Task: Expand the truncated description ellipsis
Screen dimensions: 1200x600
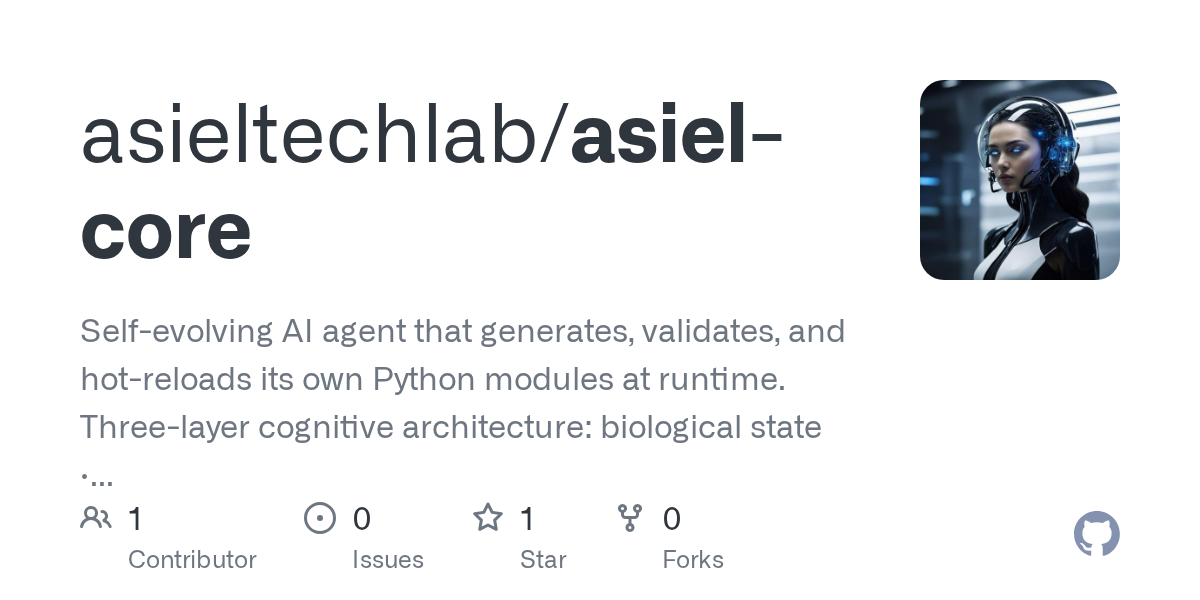Action: pyautogui.click(x=97, y=476)
